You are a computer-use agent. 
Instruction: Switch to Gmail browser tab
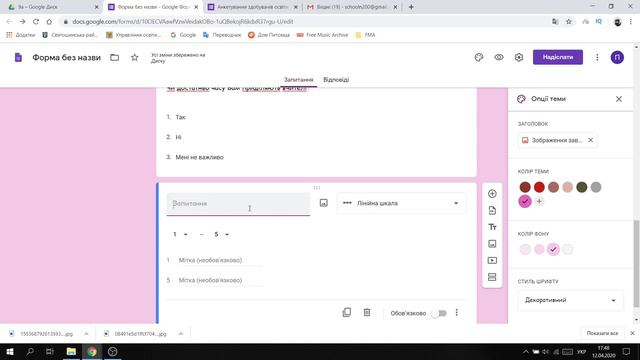351,7
